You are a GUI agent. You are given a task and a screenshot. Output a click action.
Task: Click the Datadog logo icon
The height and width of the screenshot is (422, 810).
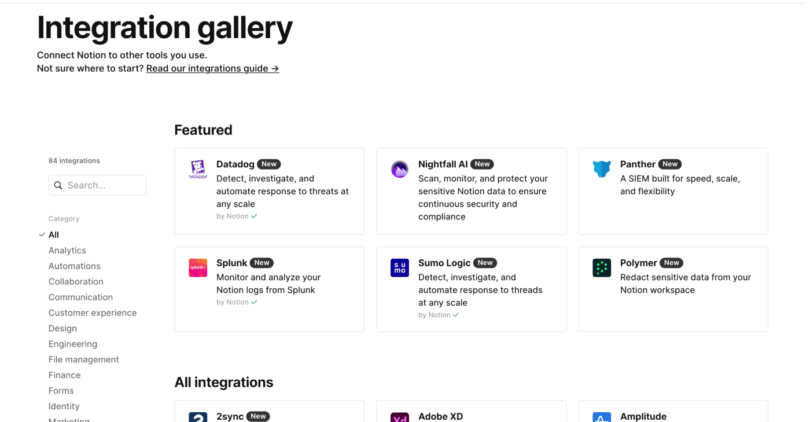pyautogui.click(x=198, y=169)
